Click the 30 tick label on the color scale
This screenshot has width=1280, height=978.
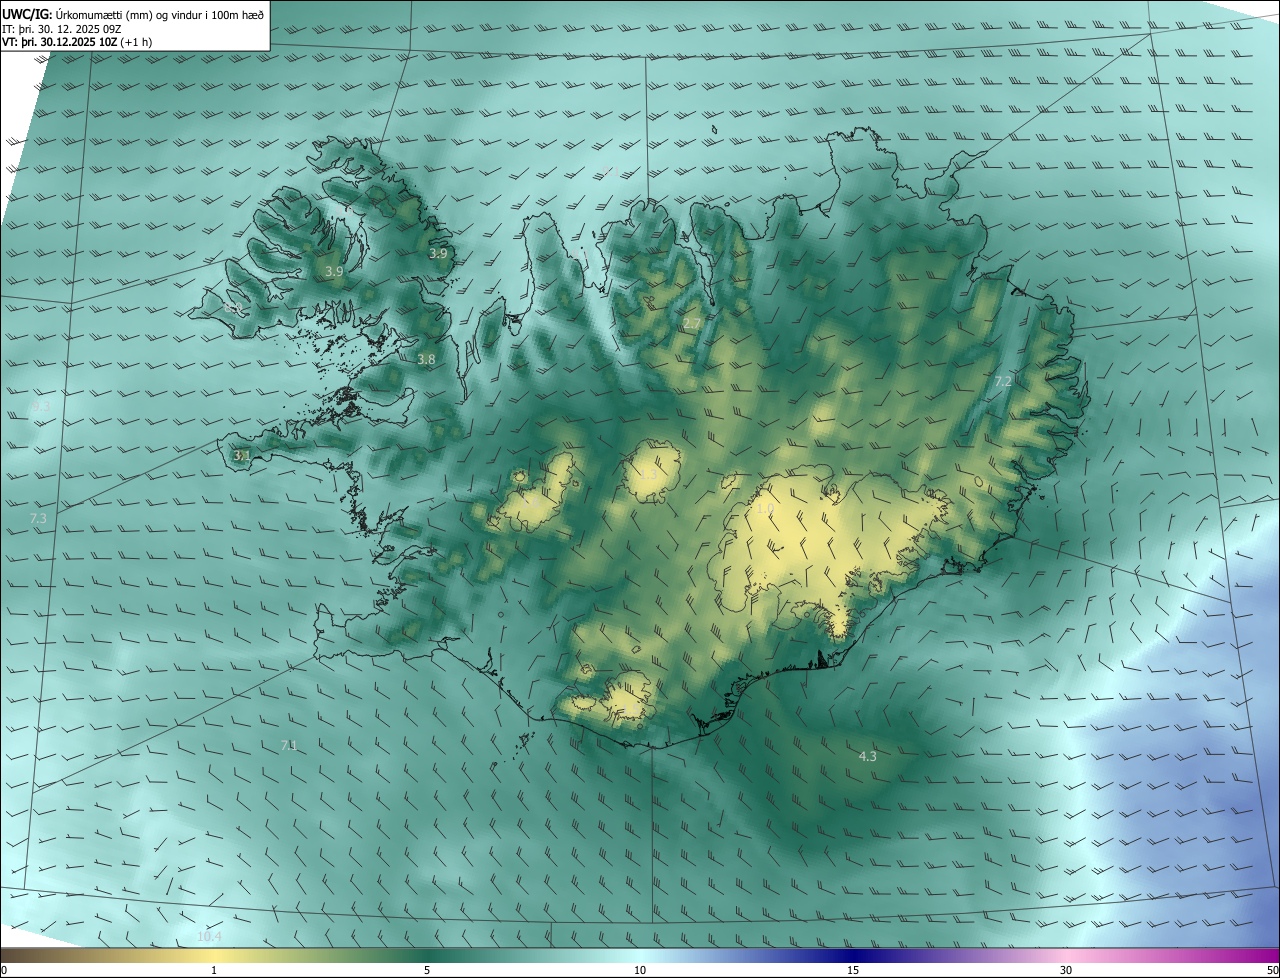(1066, 970)
